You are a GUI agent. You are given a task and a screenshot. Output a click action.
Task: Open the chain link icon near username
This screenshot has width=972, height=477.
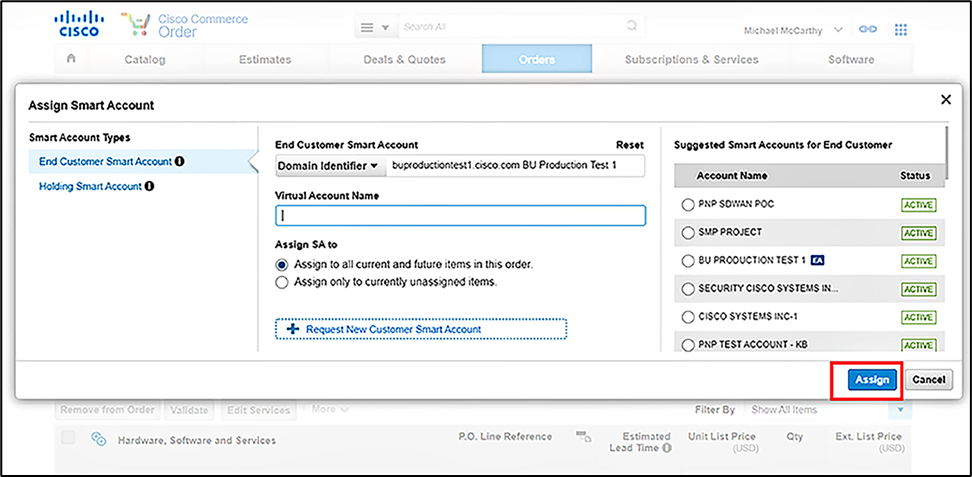coord(867,29)
